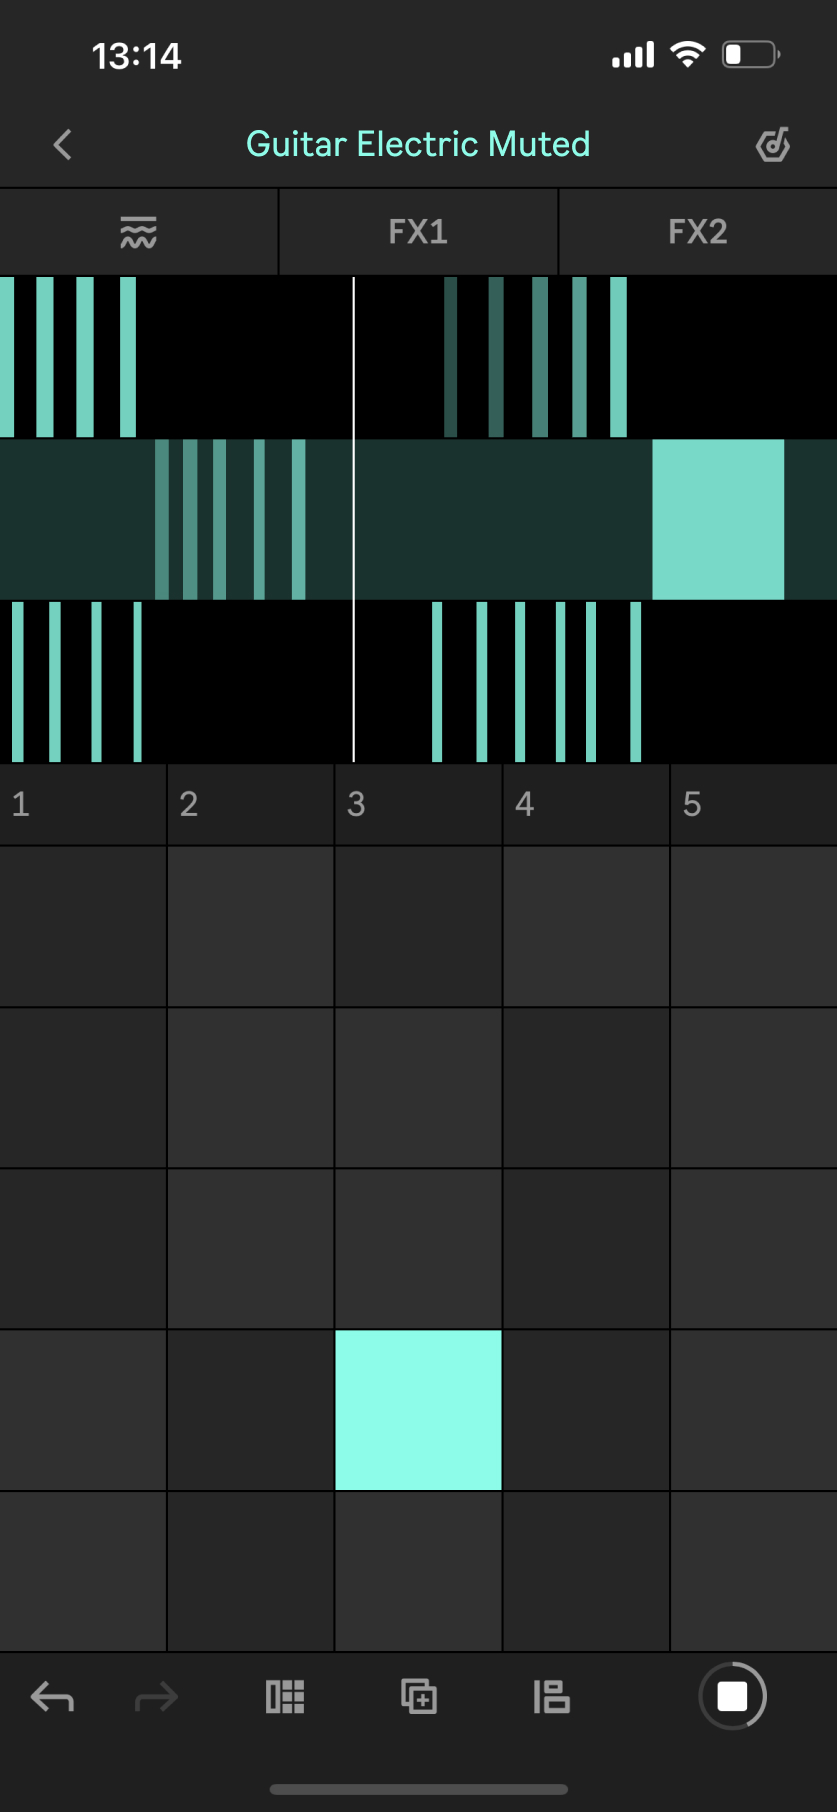Switch to the wave filter tab
The width and height of the screenshot is (837, 1812).
tap(138, 232)
